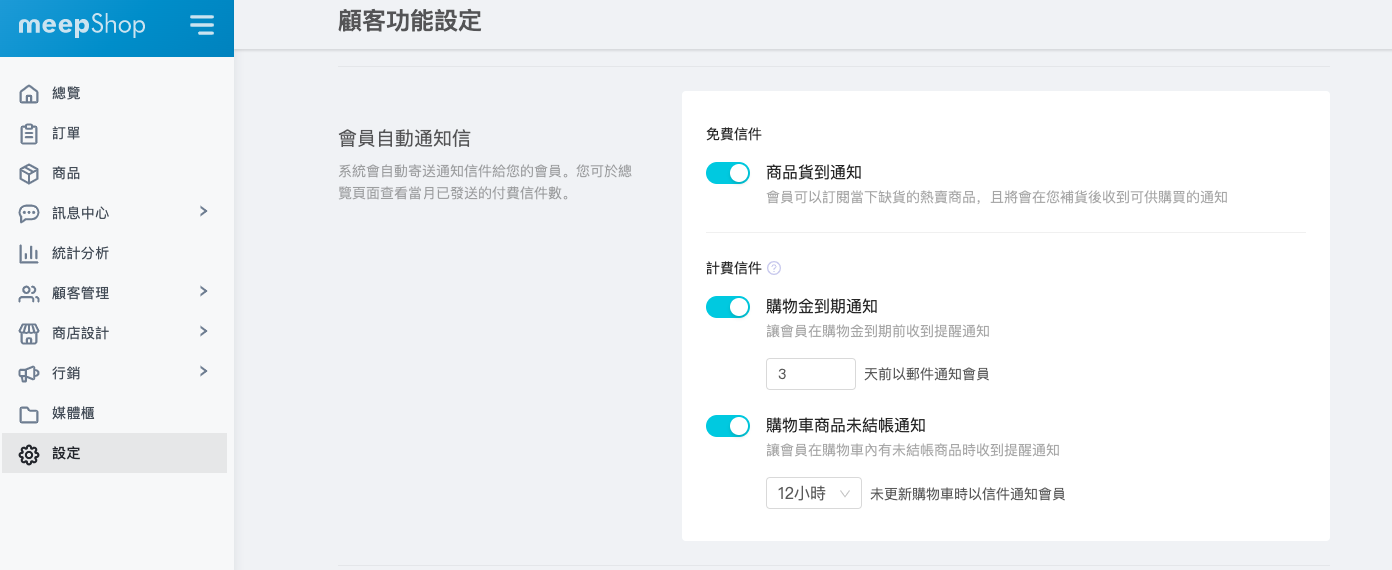Disable the 商品貨到通知 toggle

point(728,173)
